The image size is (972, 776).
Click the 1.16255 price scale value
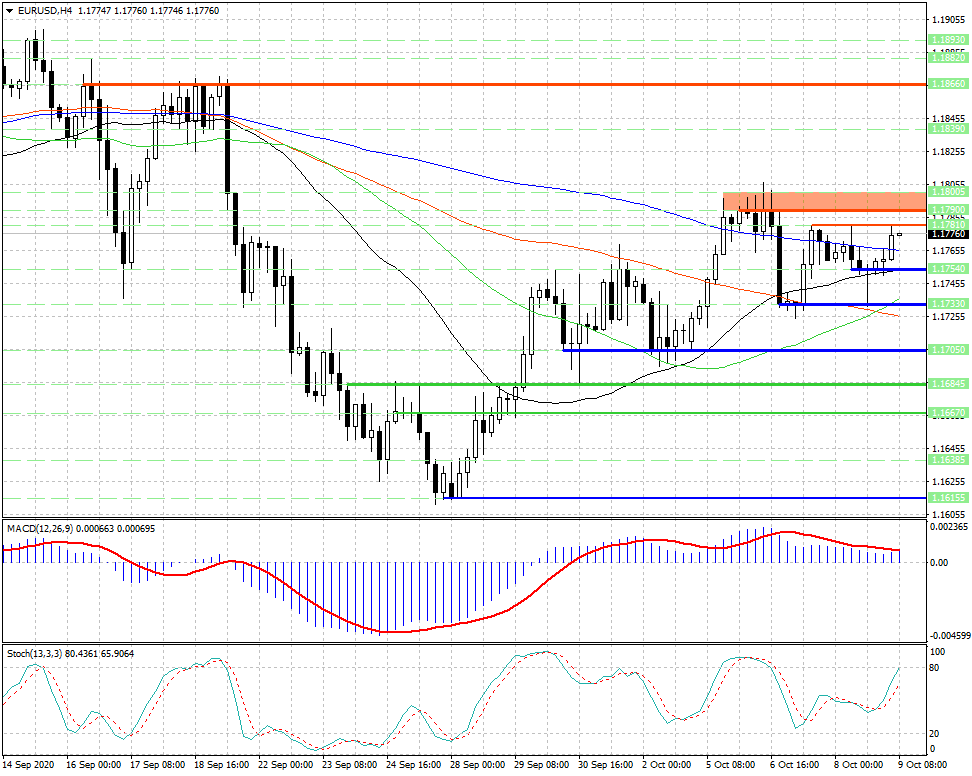[x=948, y=481]
